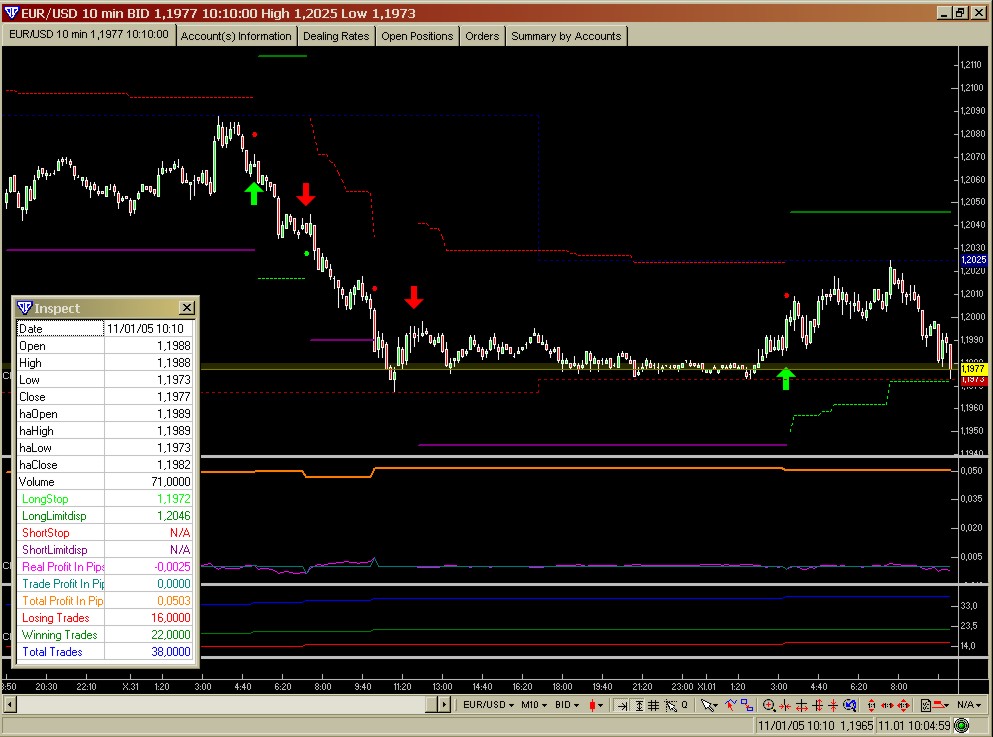Image resolution: width=993 pixels, height=737 pixels.
Task: Click the blue zoom reset icon
Action: pos(850,705)
